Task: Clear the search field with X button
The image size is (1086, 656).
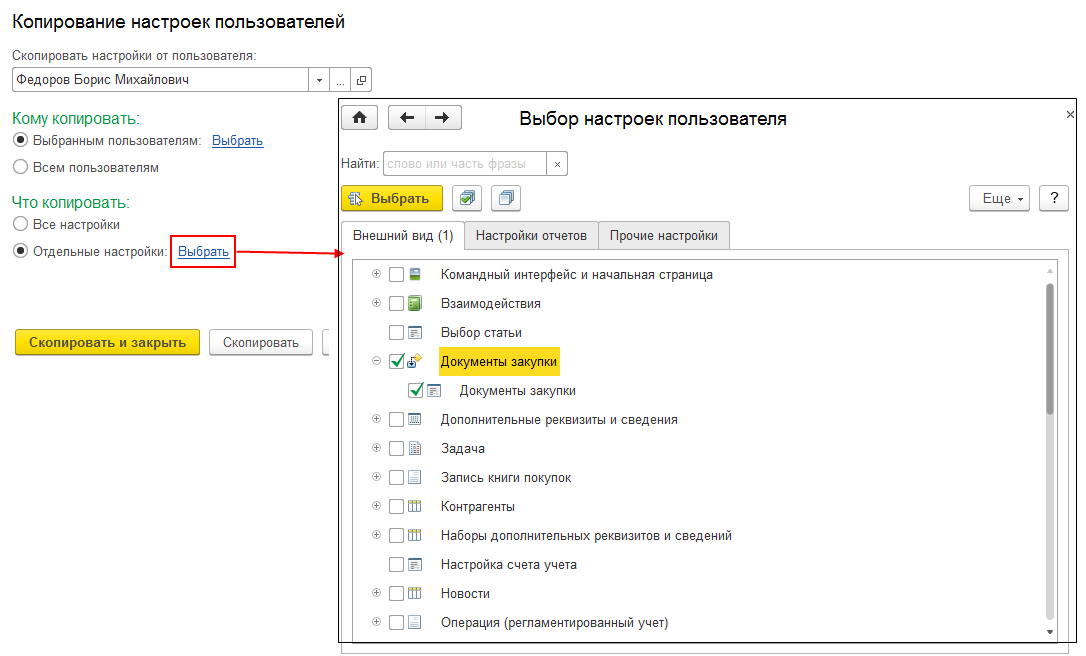Action: 557,164
